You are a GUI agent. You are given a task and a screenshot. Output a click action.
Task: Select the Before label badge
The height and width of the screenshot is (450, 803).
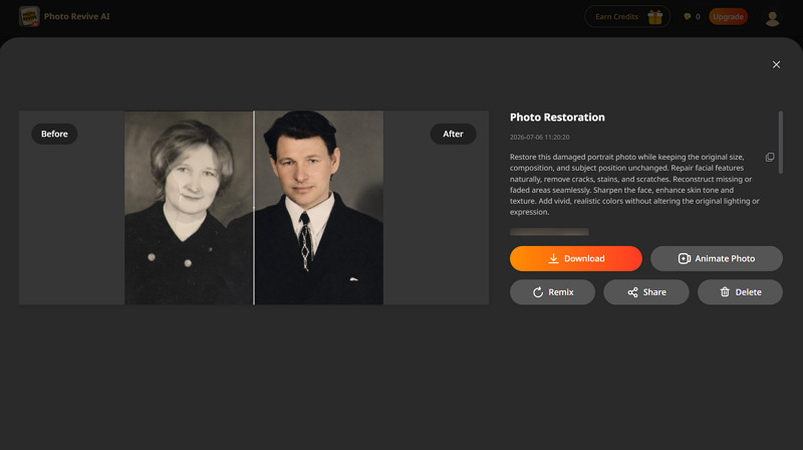coord(54,134)
